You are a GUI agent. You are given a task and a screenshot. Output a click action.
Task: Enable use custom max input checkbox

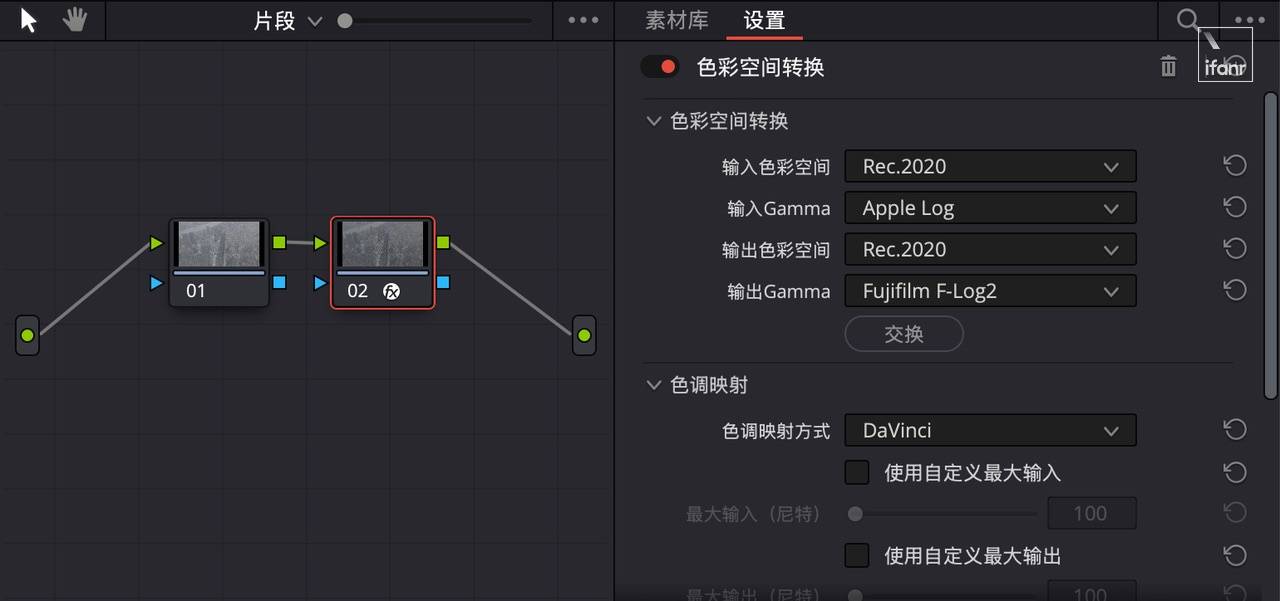857,472
